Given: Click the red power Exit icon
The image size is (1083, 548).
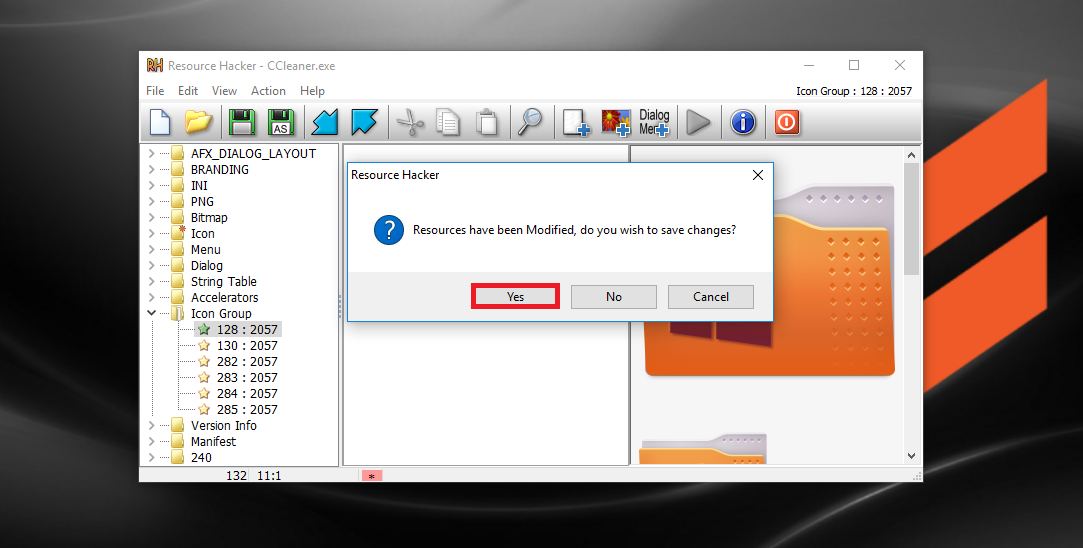Looking at the screenshot, I should pos(787,122).
